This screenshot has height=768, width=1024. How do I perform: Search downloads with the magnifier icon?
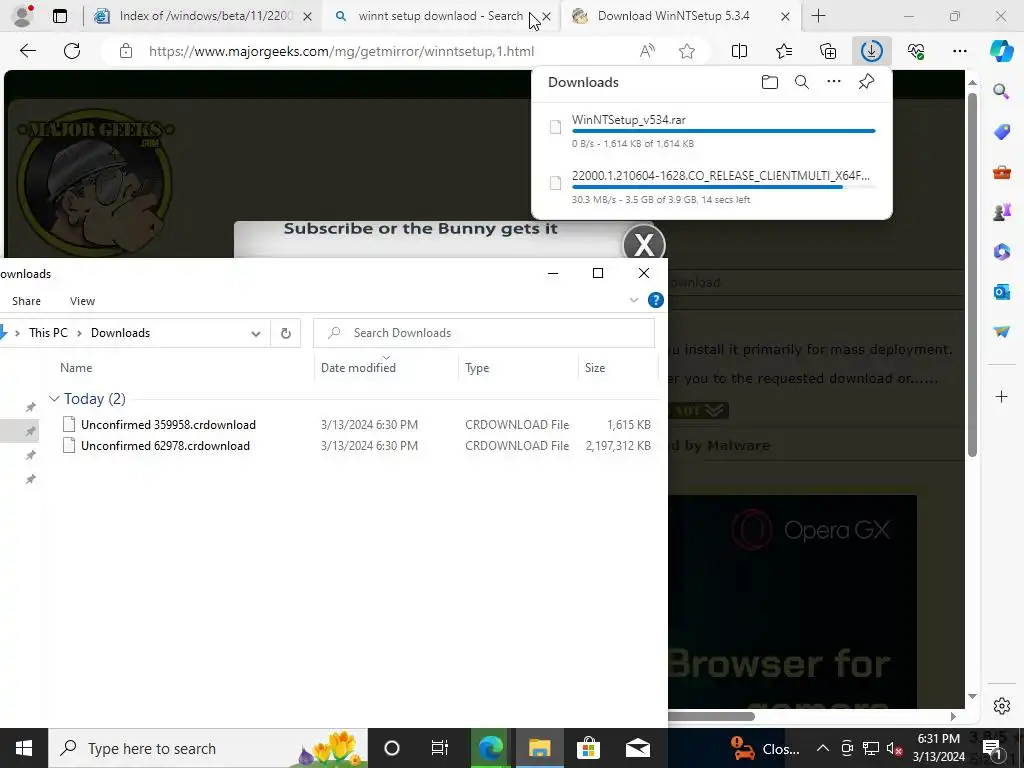click(802, 82)
